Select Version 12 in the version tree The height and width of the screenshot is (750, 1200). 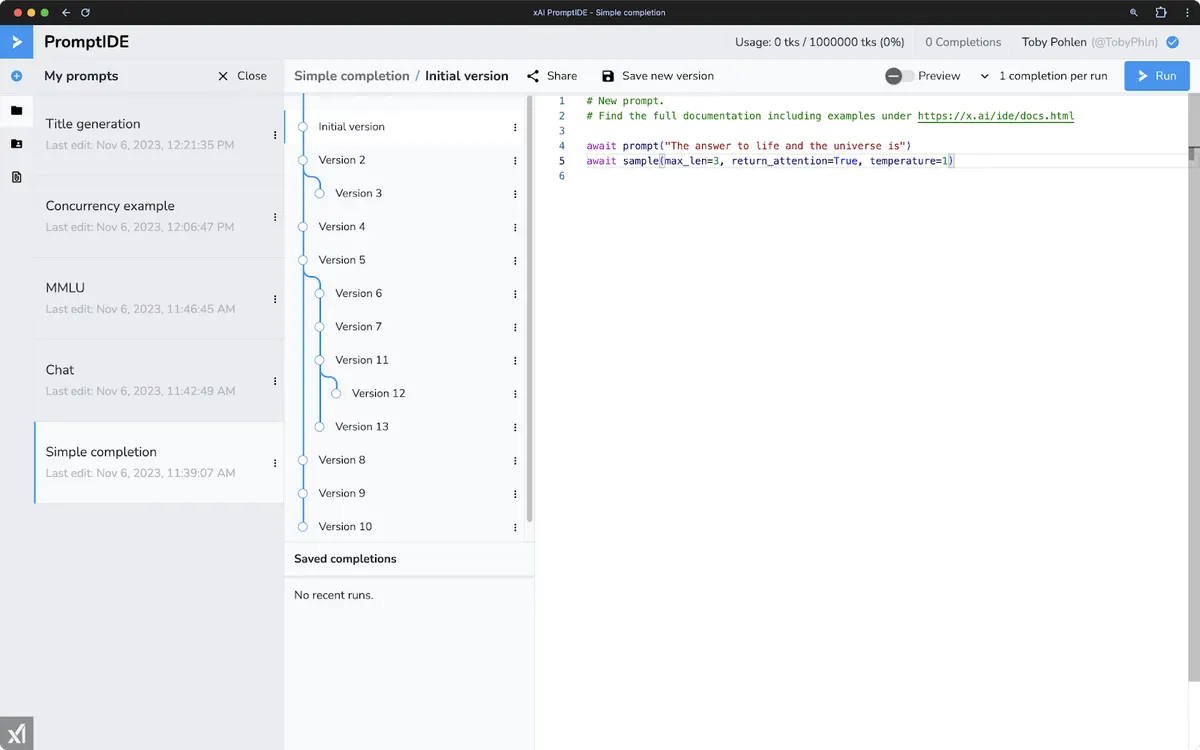(x=379, y=393)
